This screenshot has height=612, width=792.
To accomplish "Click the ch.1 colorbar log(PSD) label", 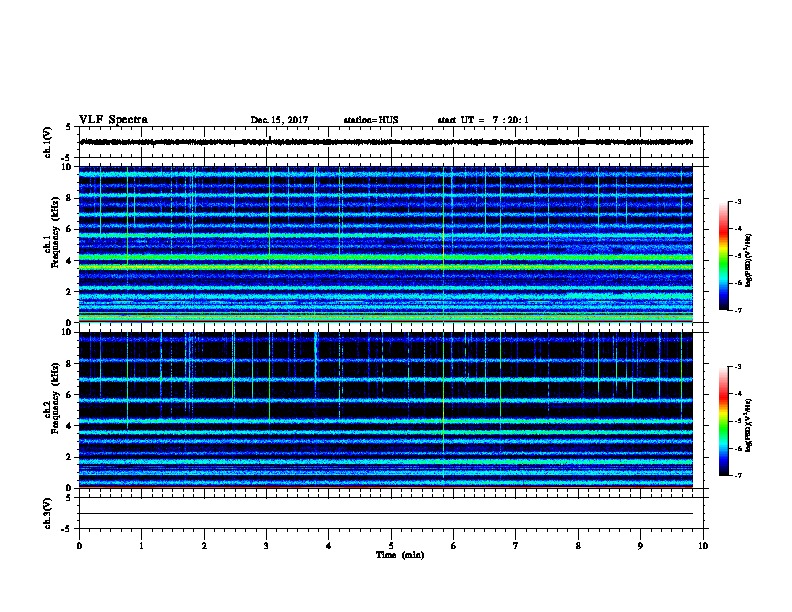I will click(x=748, y=260).
